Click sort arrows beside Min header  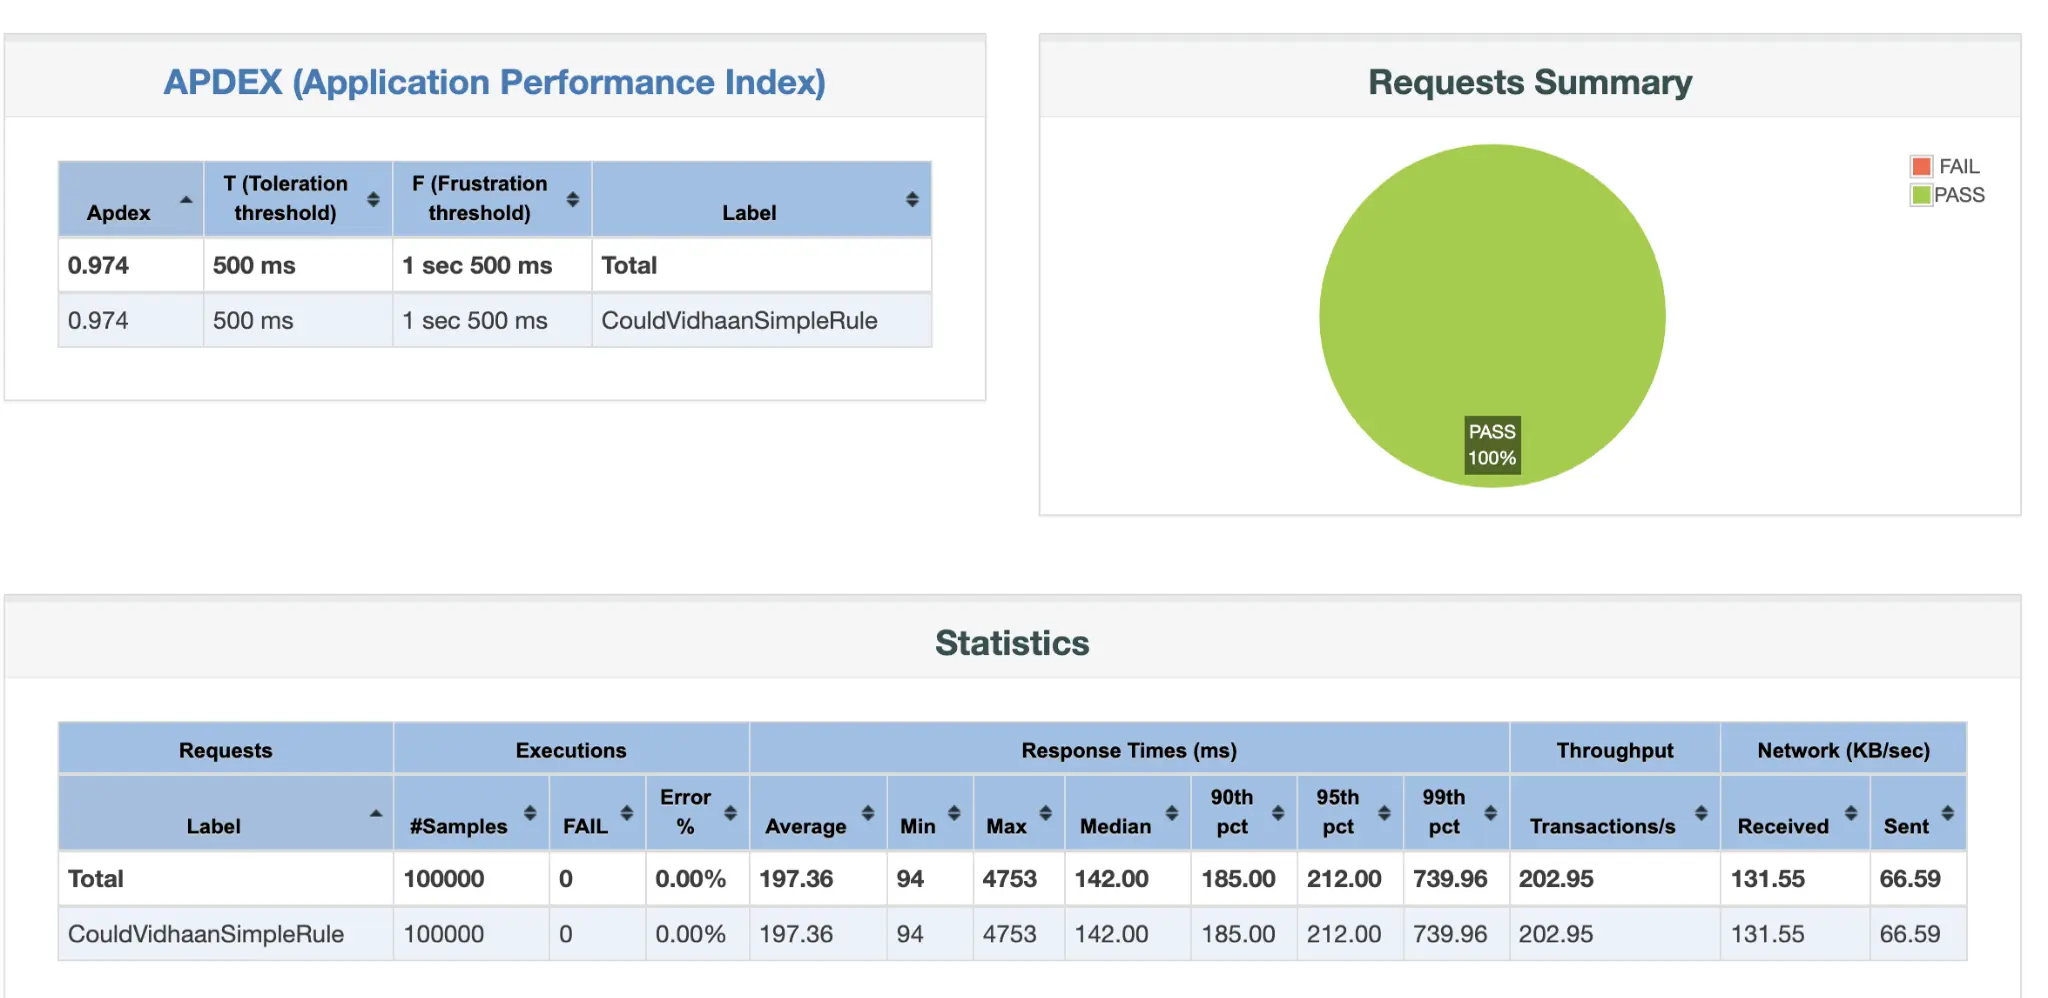coord(954,813)
